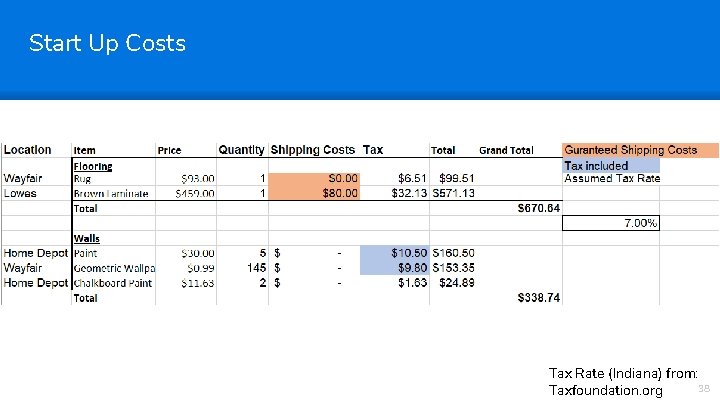The height and width of the screenshot is (405, 720).
Task: Select the 7.00% assumed tax rate cell
Action: pyautogui.click(x=611, y=223)
